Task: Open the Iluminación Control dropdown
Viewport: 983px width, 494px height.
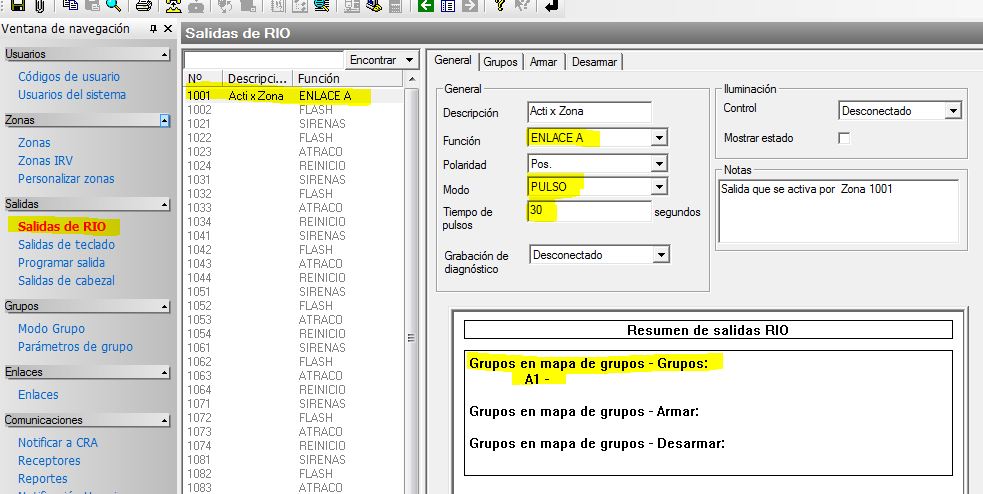Action: pyautogui.click(x=953, y=111)
